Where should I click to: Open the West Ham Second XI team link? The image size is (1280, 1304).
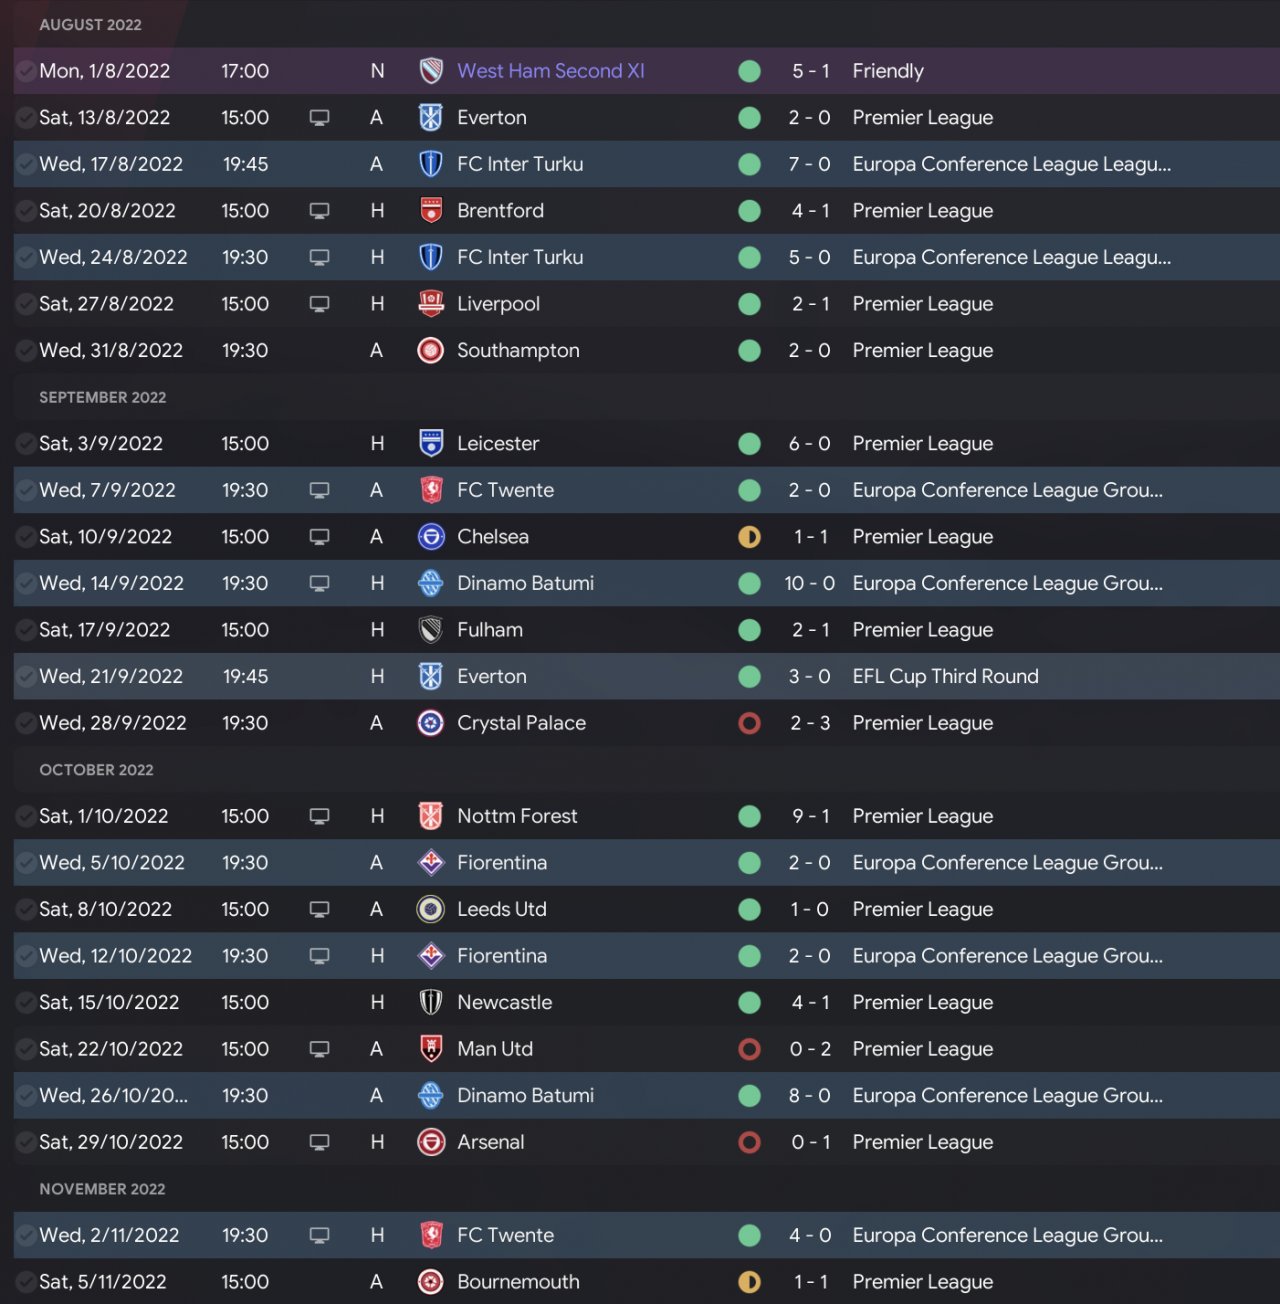click(x=550, y=71)
